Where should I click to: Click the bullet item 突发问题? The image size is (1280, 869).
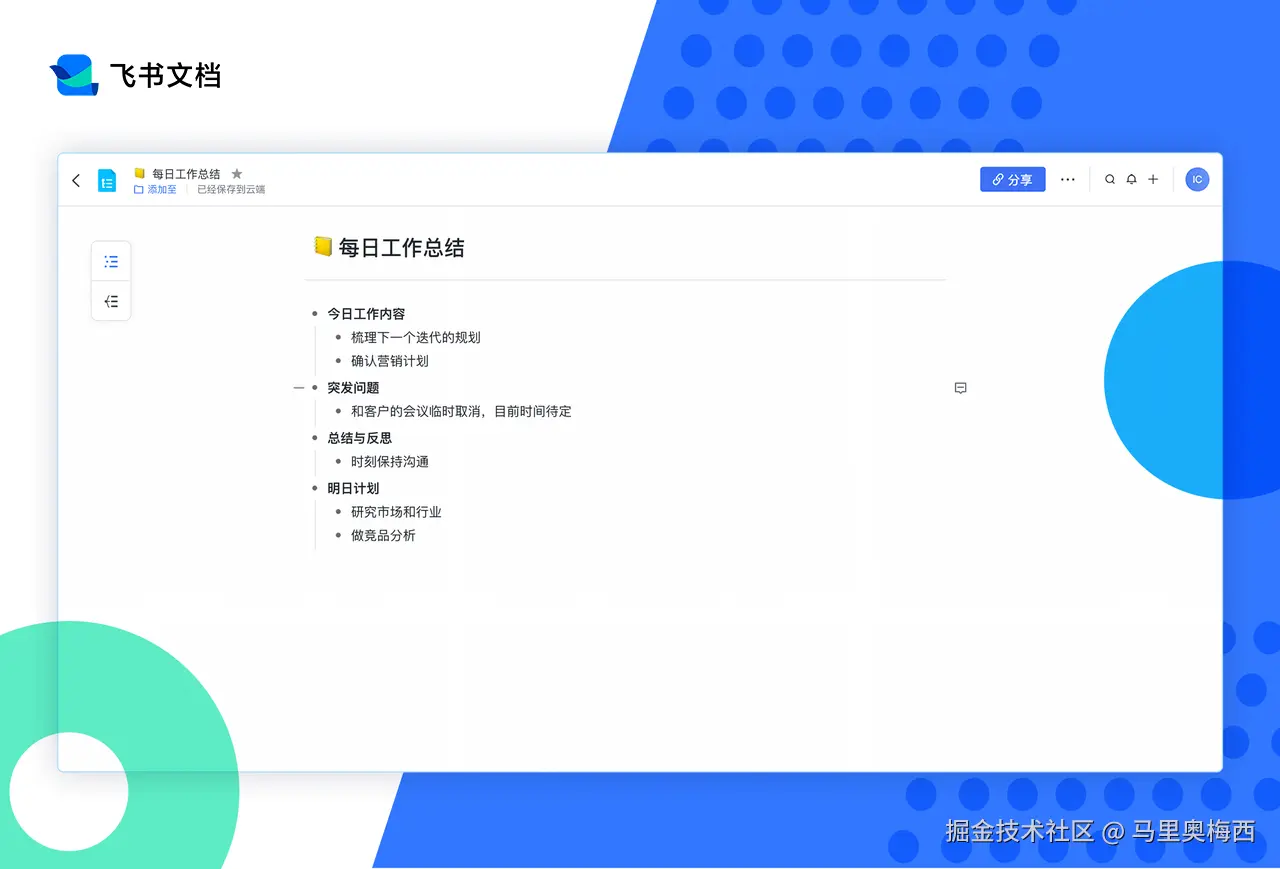(353, 388)
